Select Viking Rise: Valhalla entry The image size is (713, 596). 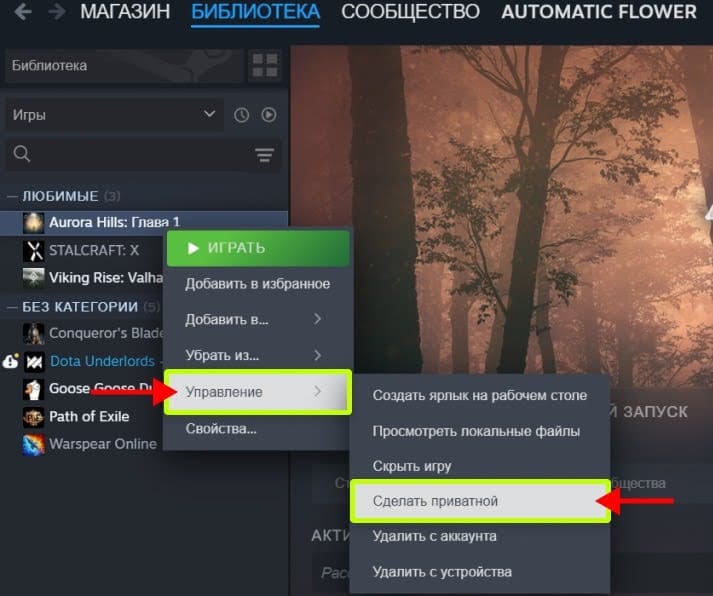pyautogui.click(x=105, y=278)
